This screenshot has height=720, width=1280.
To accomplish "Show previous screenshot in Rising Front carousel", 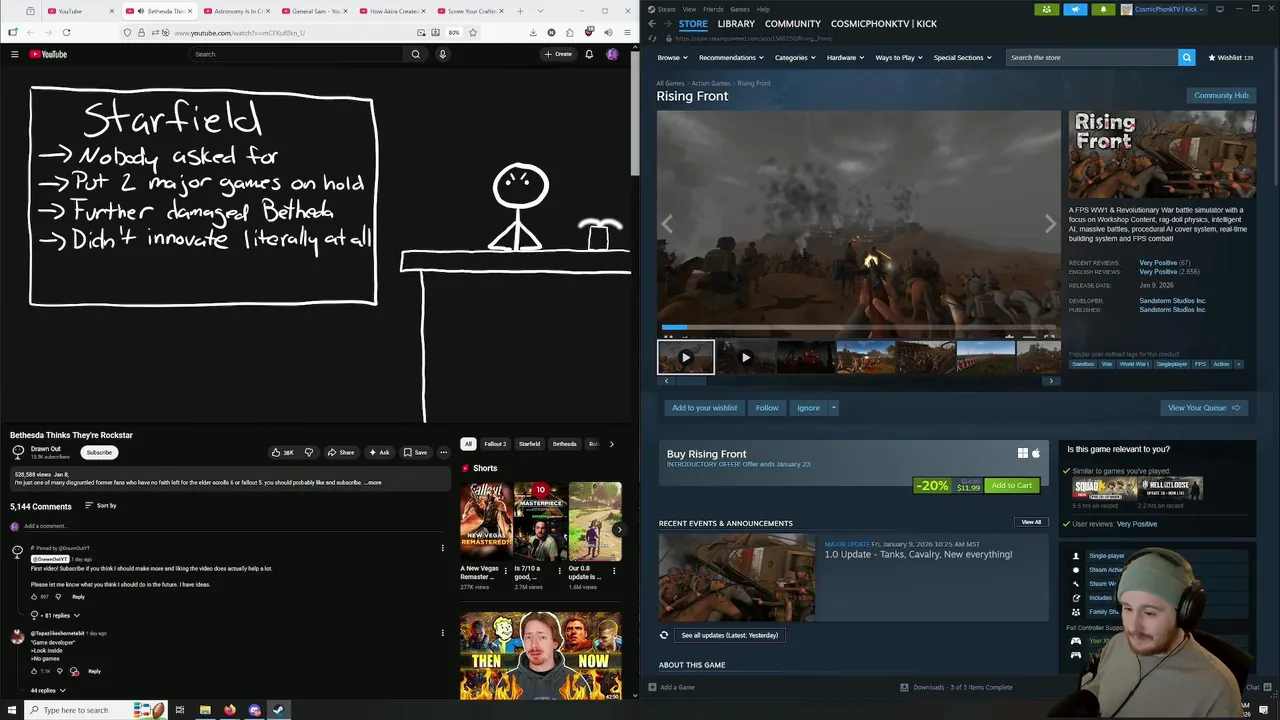I will click(667, 224).
